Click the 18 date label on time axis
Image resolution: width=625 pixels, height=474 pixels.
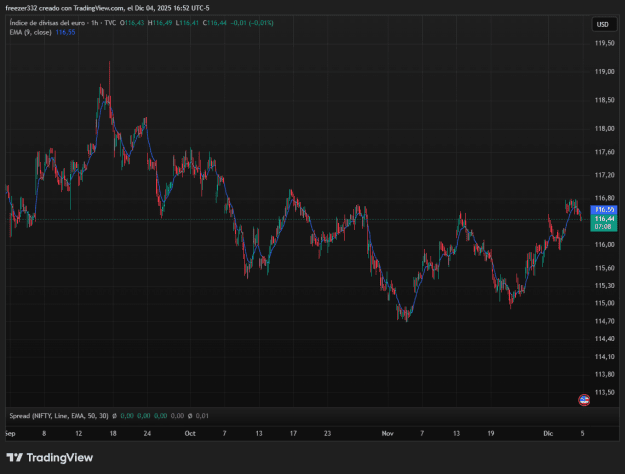point(113,433)
